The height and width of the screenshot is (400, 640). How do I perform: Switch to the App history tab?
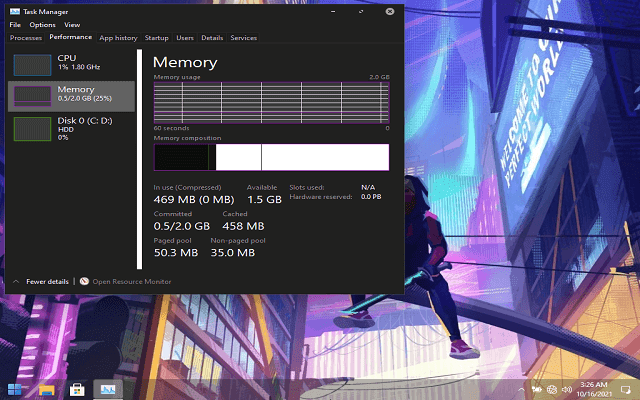pyautogui.click(x=118, y=38)
